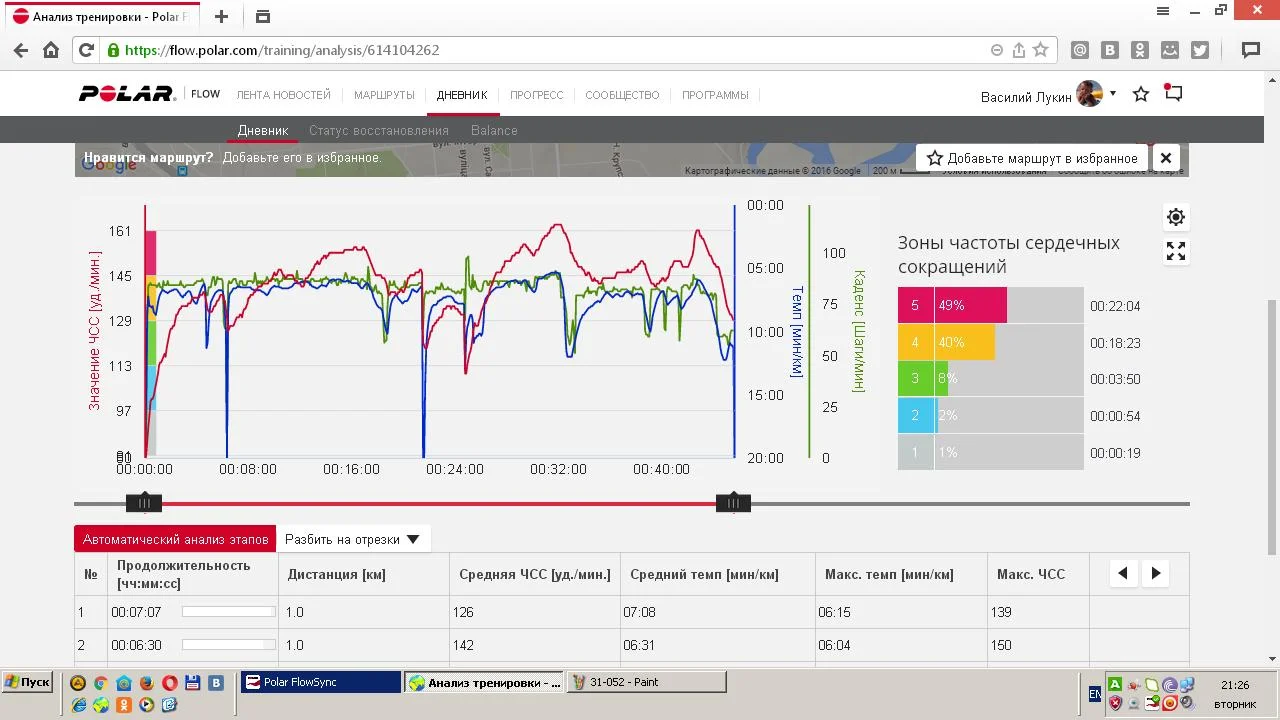
Task: Go to the ПРОГРЕСС menu item
Action: [536, 95]
